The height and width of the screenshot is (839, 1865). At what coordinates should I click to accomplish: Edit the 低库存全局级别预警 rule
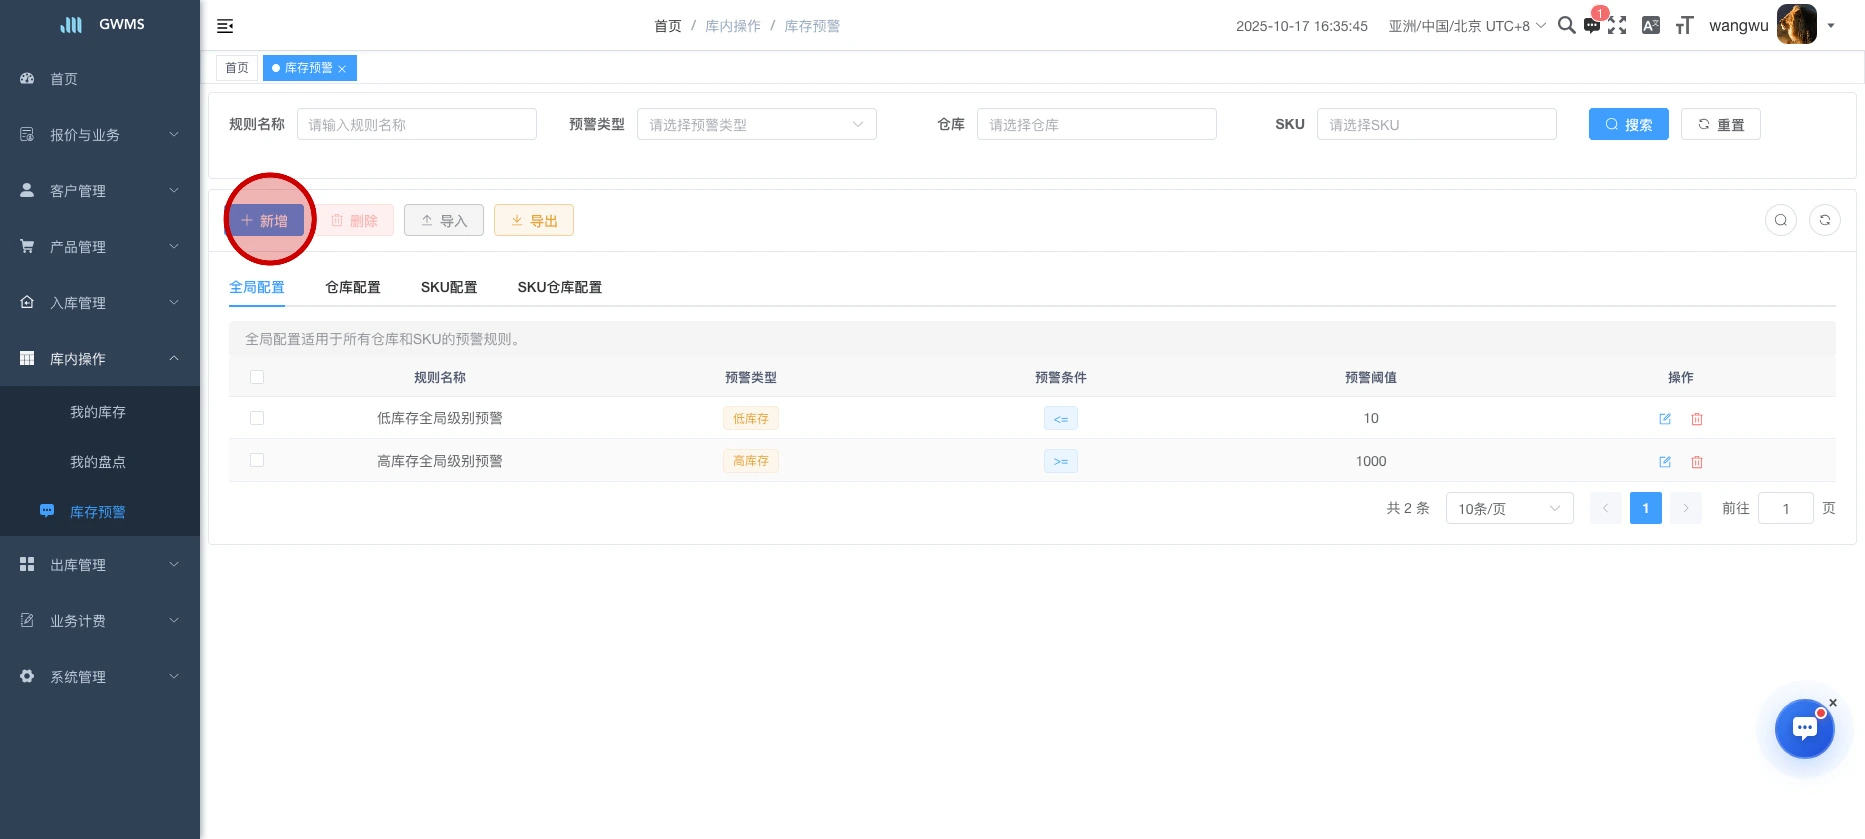coord(1665,419)
